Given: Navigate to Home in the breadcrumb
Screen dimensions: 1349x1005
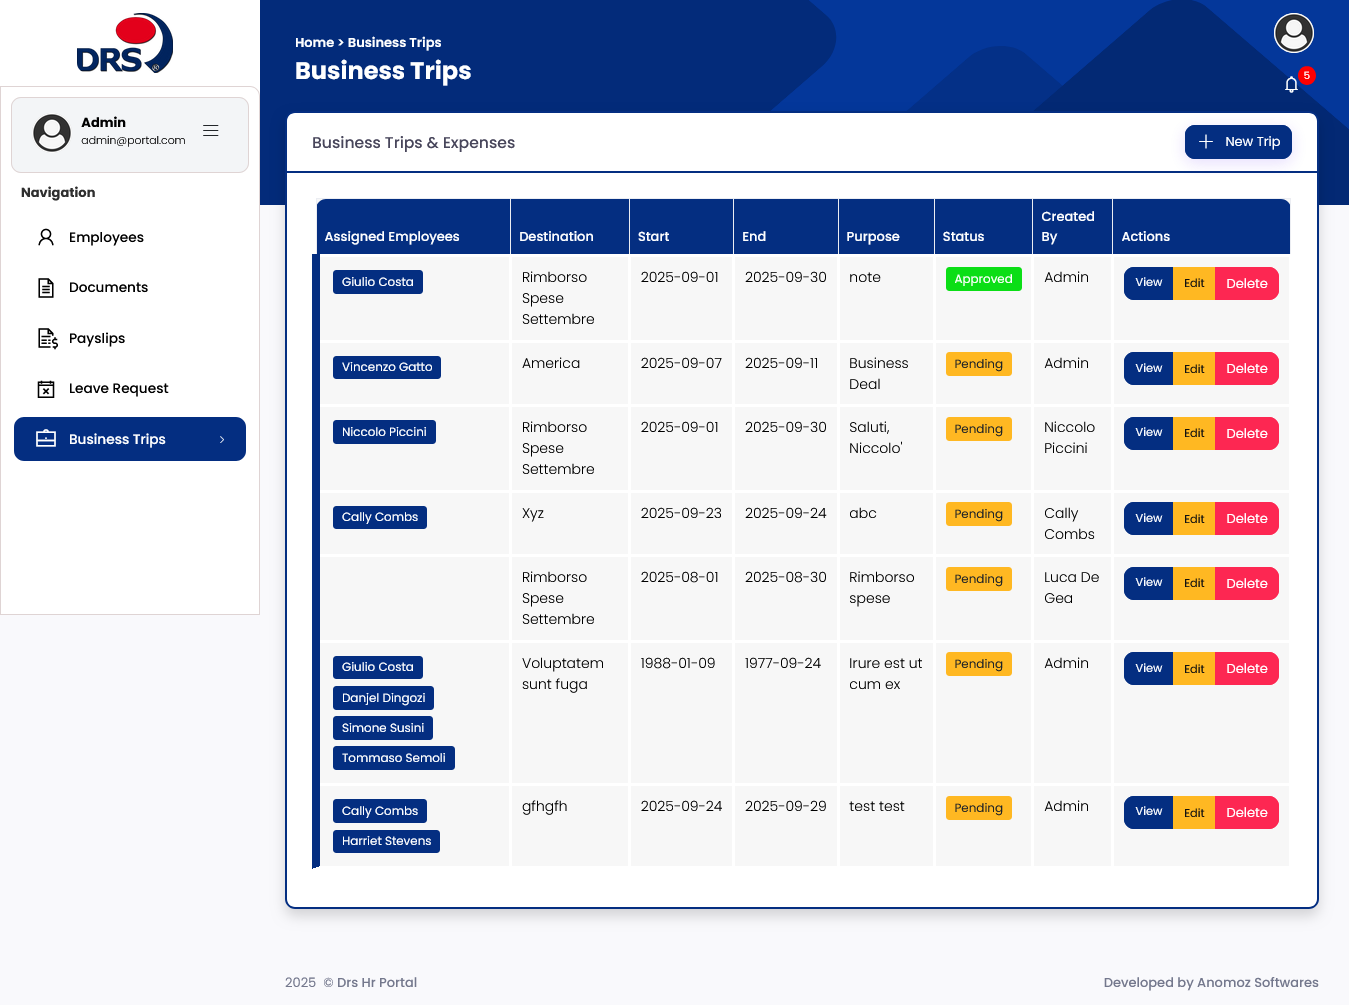Looking at the screenshot, I should coord(314,42).
